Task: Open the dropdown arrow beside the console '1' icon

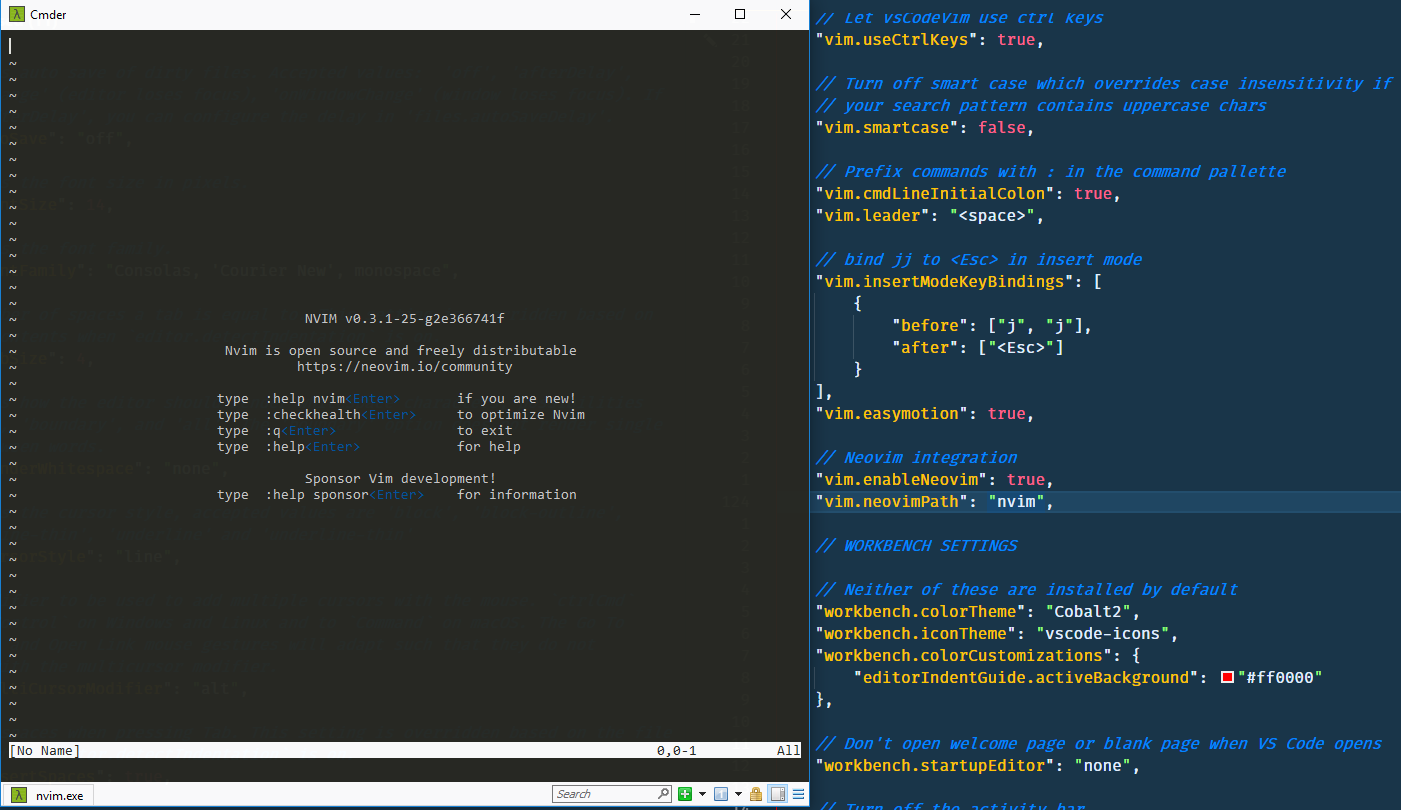Action: [x=738, y=793]
